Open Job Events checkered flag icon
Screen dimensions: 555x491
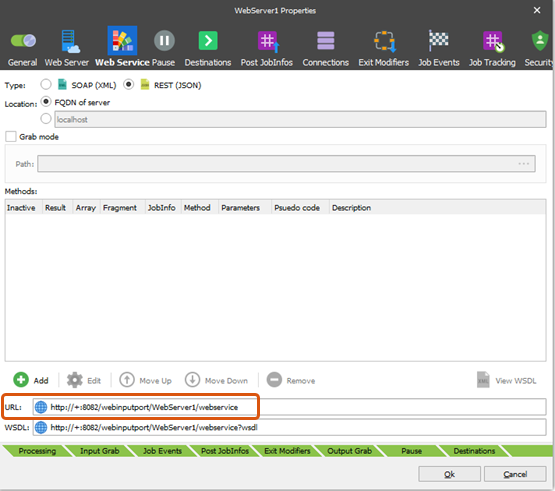(438, 40)
